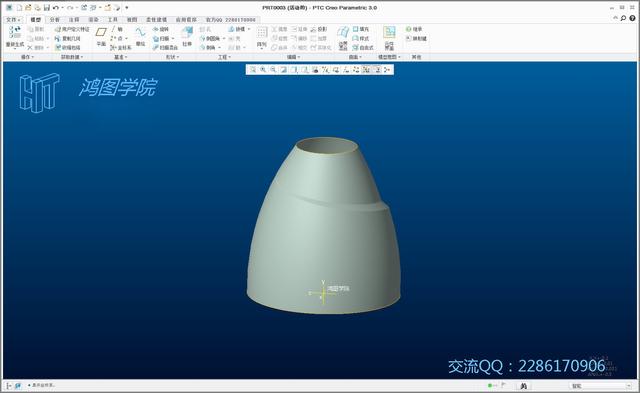This screenshot has width=640, height=393.
Task: Click the Refit icon in graphics toolbar
Action: 253,70
